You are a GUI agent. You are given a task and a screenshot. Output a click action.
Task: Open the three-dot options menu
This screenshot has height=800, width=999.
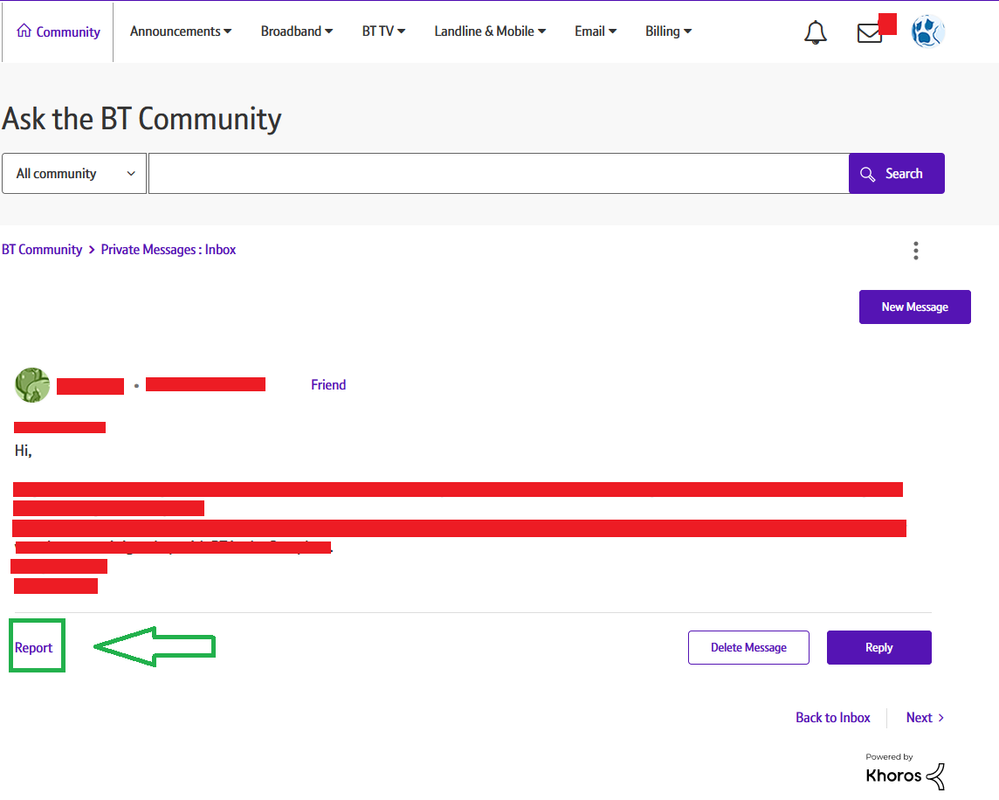click(x=915, y=251)
